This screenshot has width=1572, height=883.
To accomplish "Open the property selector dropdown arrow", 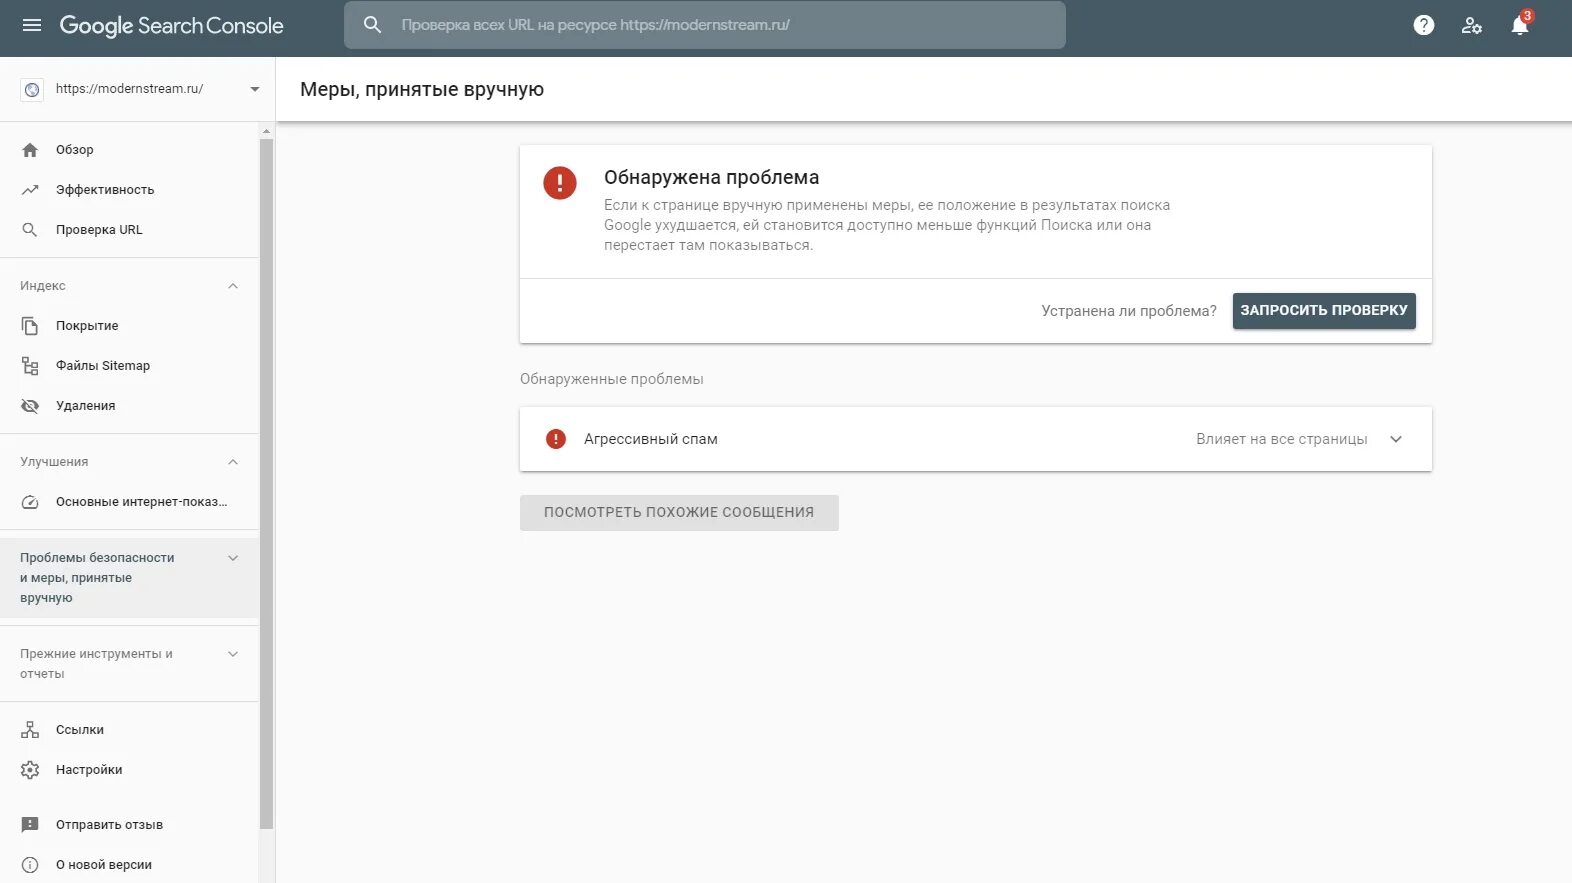I will pyautogui.click(x=255, y=89).
